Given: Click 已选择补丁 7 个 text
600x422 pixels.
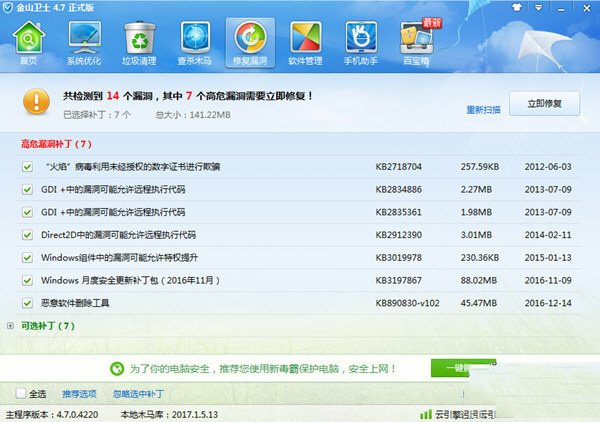Looking at the screenshot, I should (x=97, y=115).
